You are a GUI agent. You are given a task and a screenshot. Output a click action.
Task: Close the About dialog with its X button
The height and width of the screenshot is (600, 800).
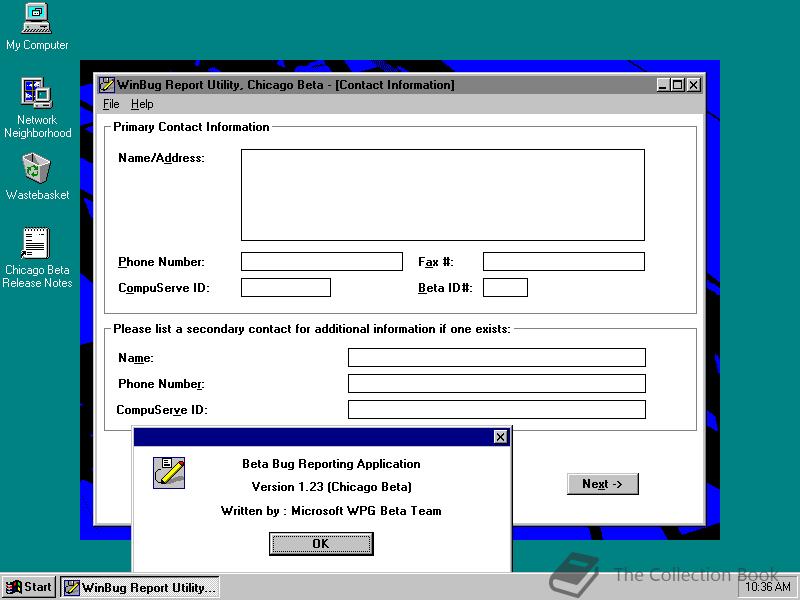coord(501,437)
